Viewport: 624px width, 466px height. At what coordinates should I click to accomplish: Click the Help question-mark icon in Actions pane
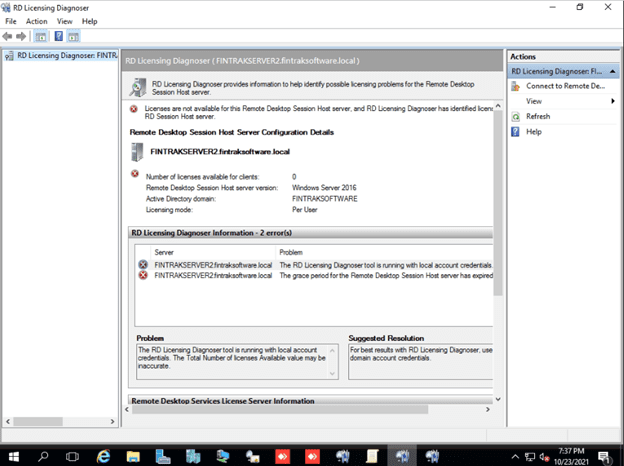coord(515,132)
